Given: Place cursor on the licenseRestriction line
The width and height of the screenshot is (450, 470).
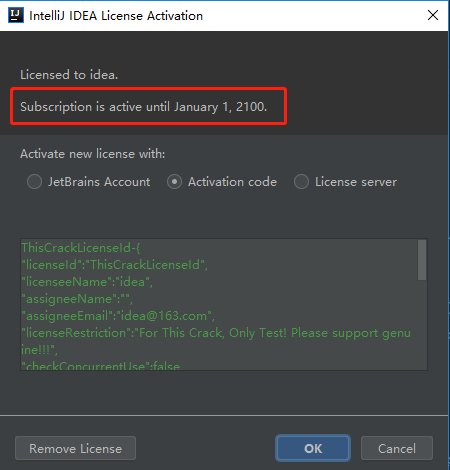Looking at the screenshot, I should pos(216,333).
